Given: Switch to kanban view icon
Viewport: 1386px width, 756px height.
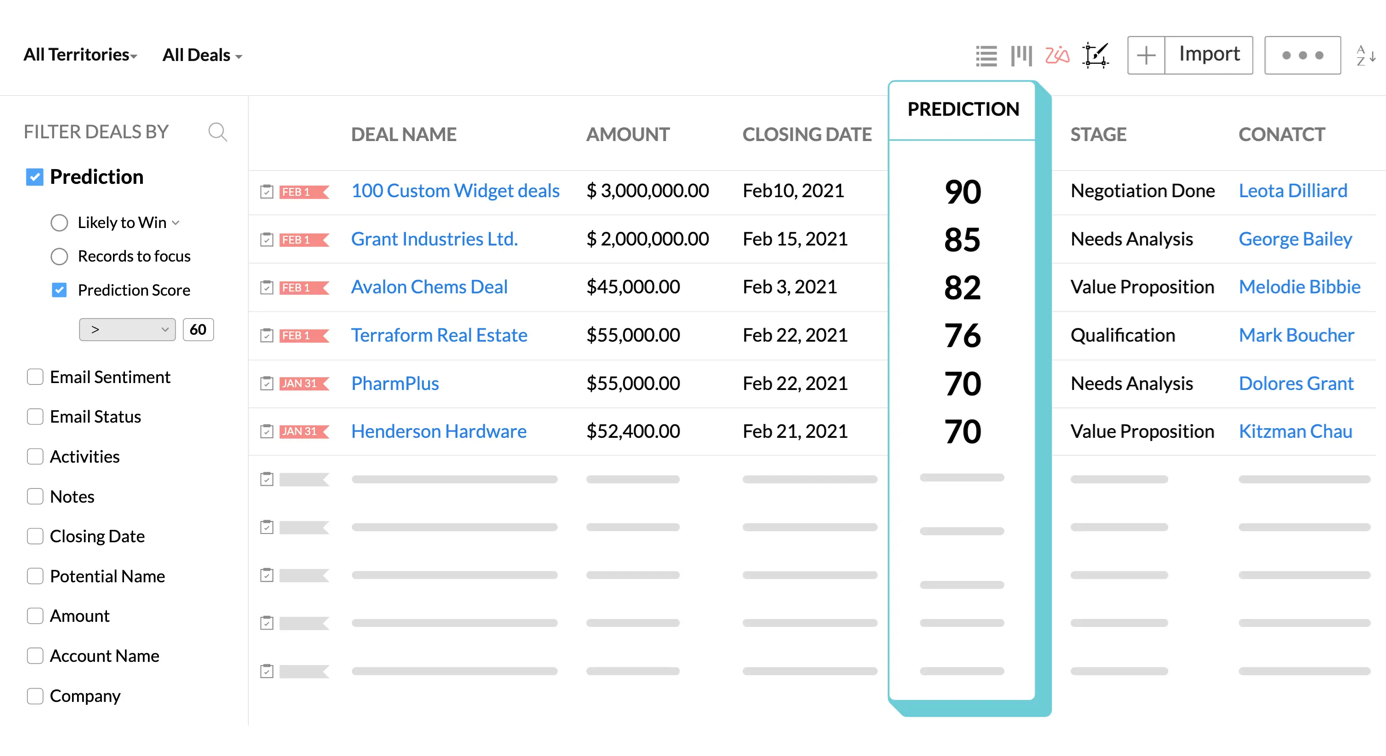Looking at the screenshot, I should point(1021,56).
